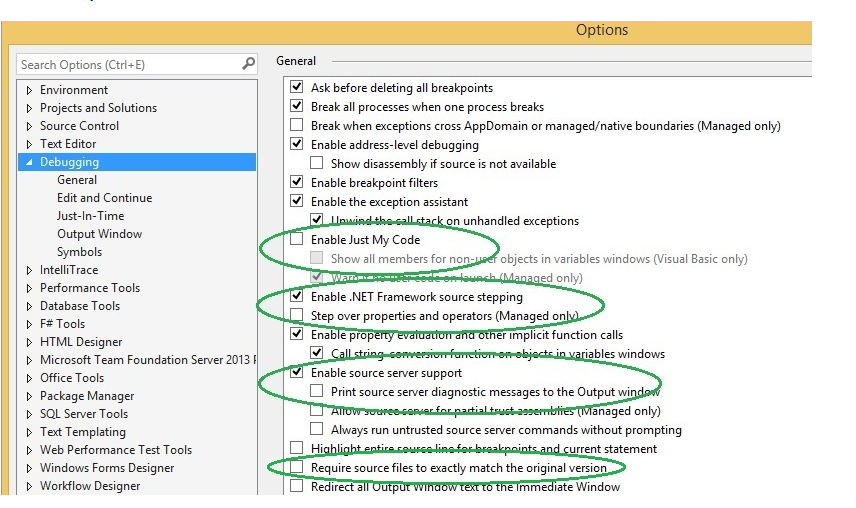Uncheck Call string-conversion function on objects

(316, 353)
